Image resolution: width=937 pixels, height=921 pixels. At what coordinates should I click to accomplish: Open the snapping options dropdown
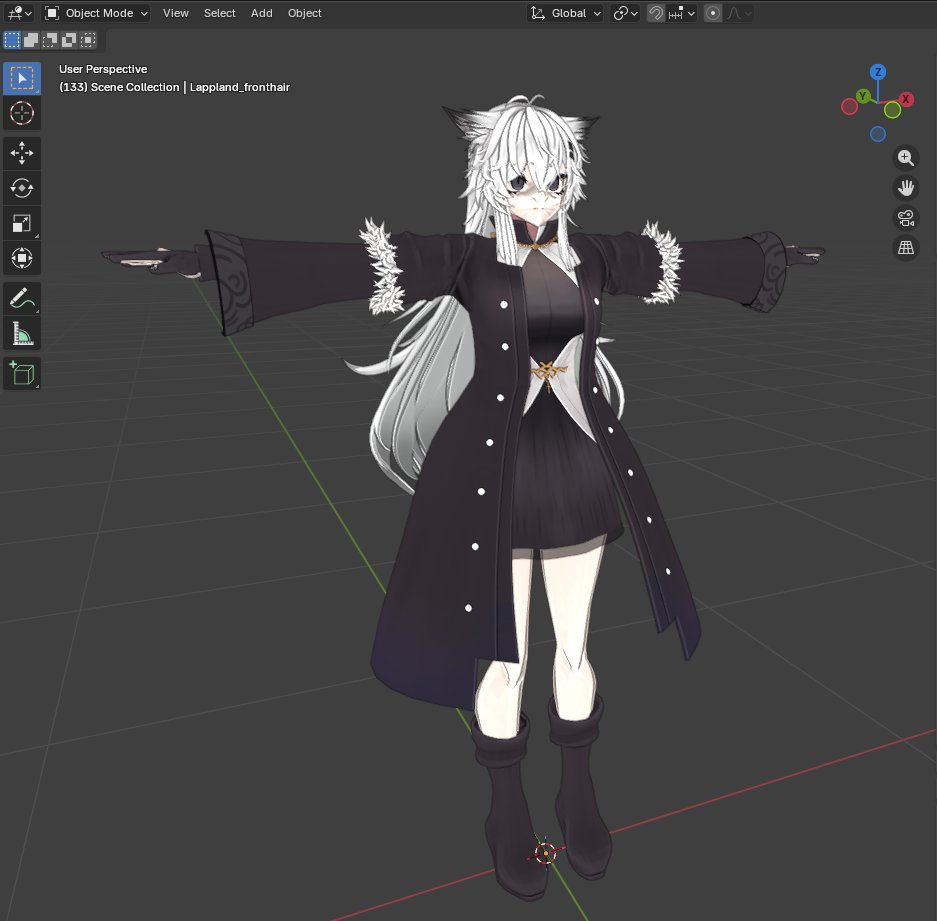tap(682, 13)
